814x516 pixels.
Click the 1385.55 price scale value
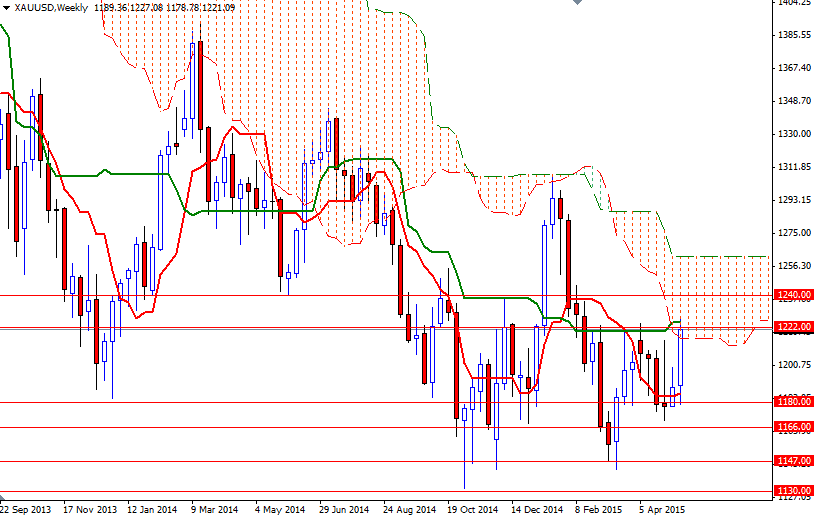pos(794,35)
